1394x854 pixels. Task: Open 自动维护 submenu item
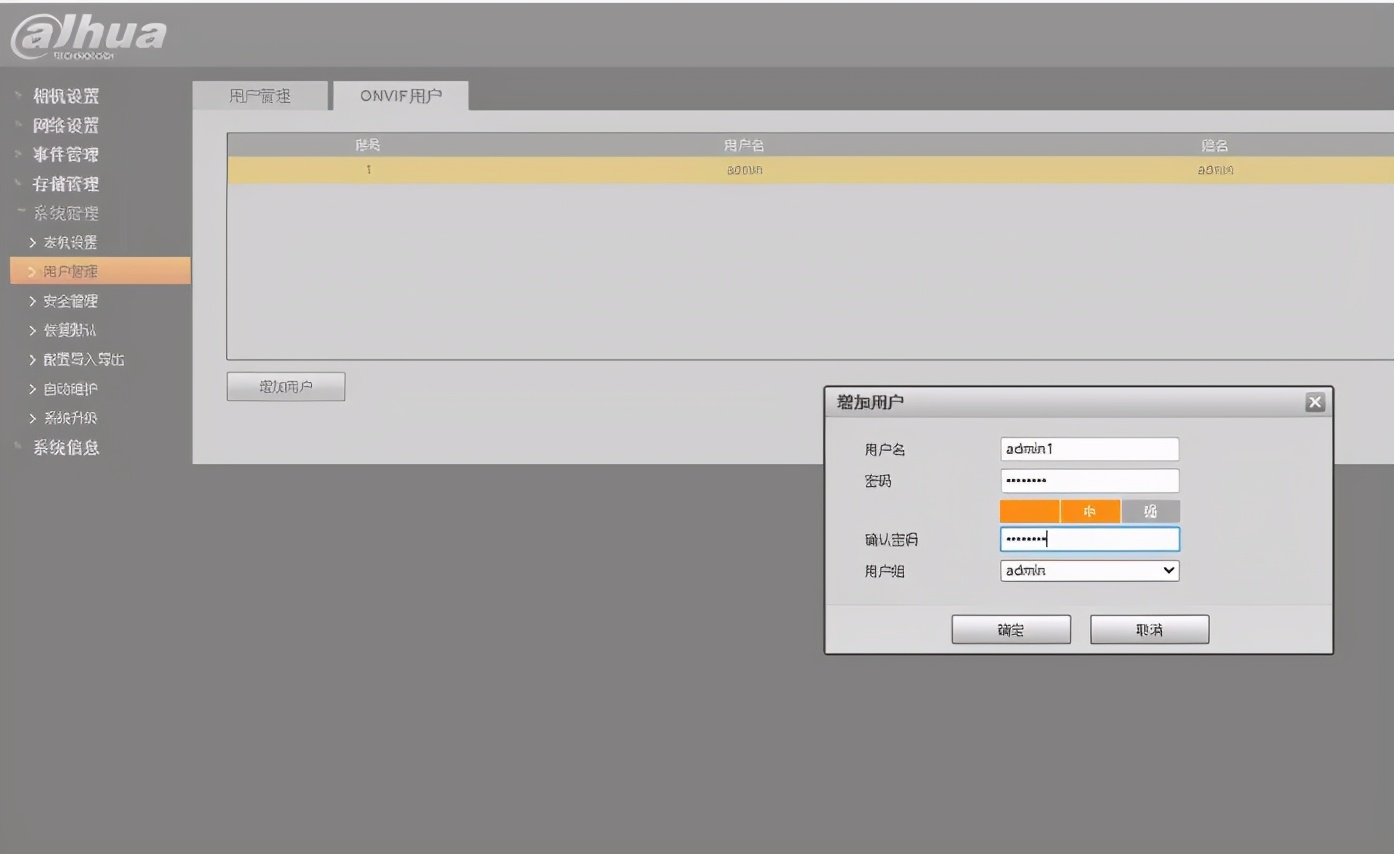(70, 389)
